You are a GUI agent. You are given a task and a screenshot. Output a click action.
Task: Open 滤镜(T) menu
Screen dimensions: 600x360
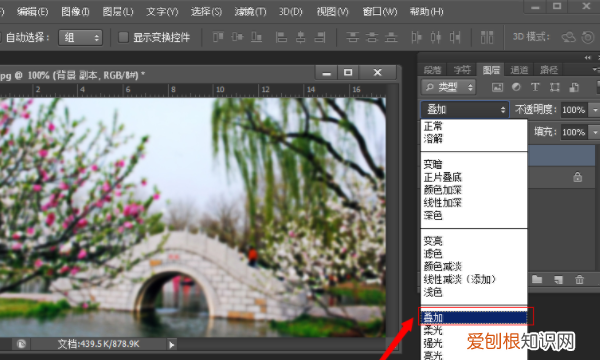coord(250,11)
